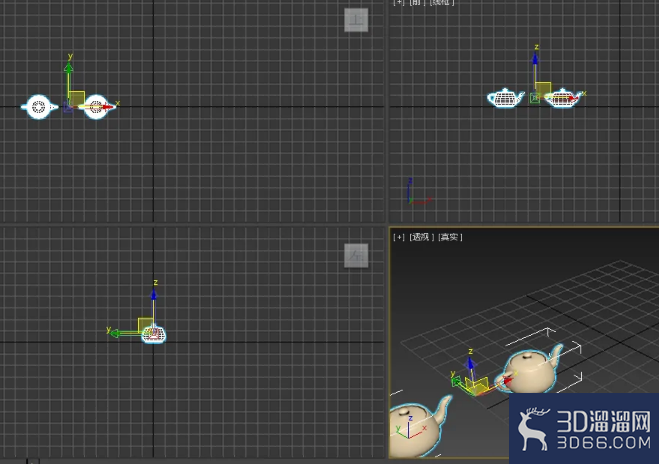The height and width of the screenshot is (464, 659).
Task: Select the teapot in the Left viewport
Action: [x=153, y=335]
